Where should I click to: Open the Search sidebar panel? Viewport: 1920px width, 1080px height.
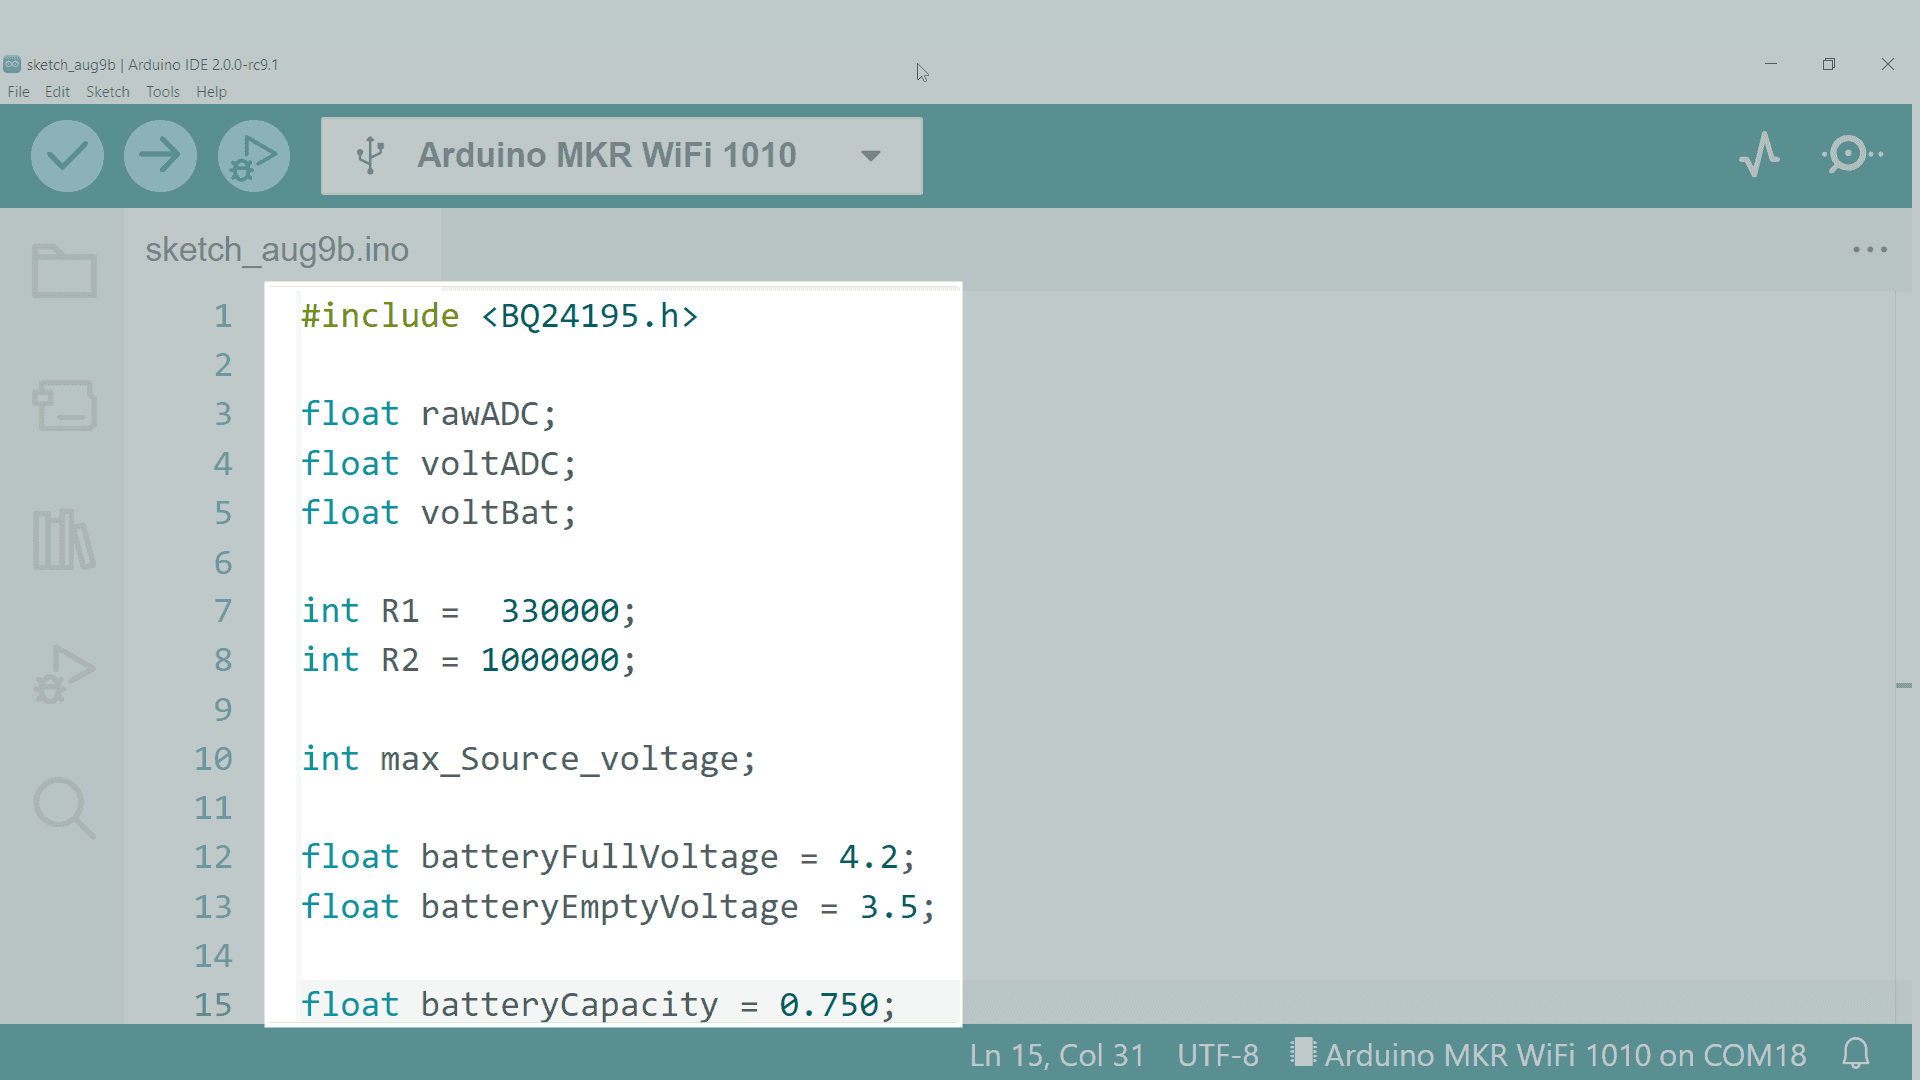tap(64, 808)
